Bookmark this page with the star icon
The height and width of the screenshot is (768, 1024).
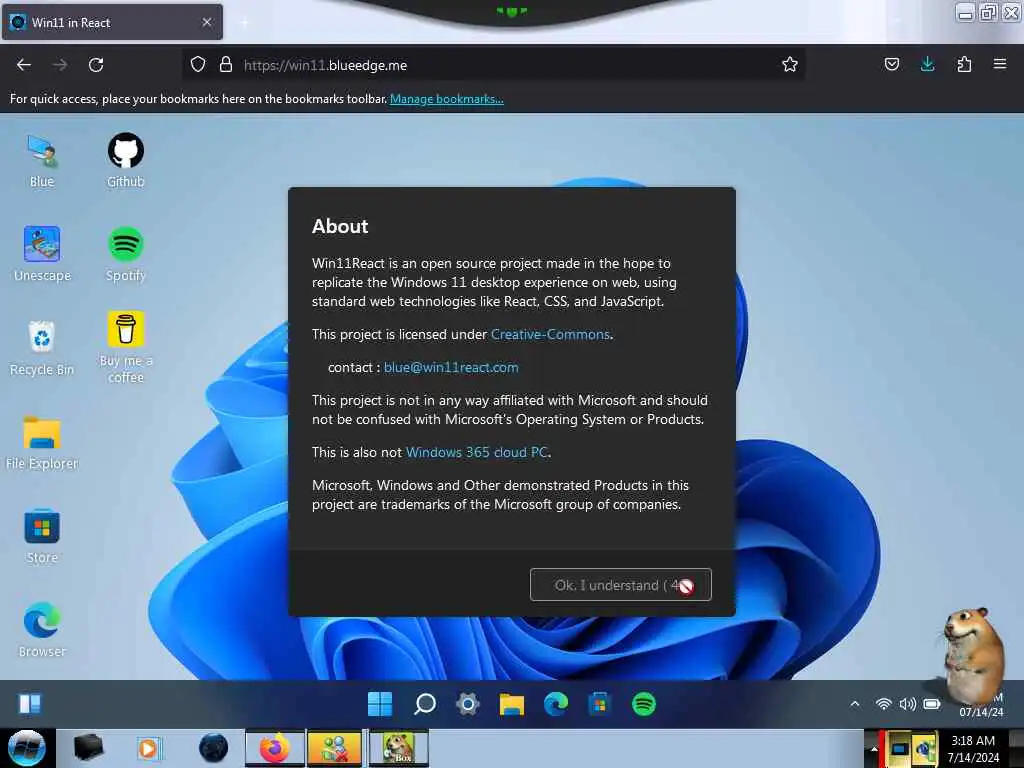coord(790,64)
